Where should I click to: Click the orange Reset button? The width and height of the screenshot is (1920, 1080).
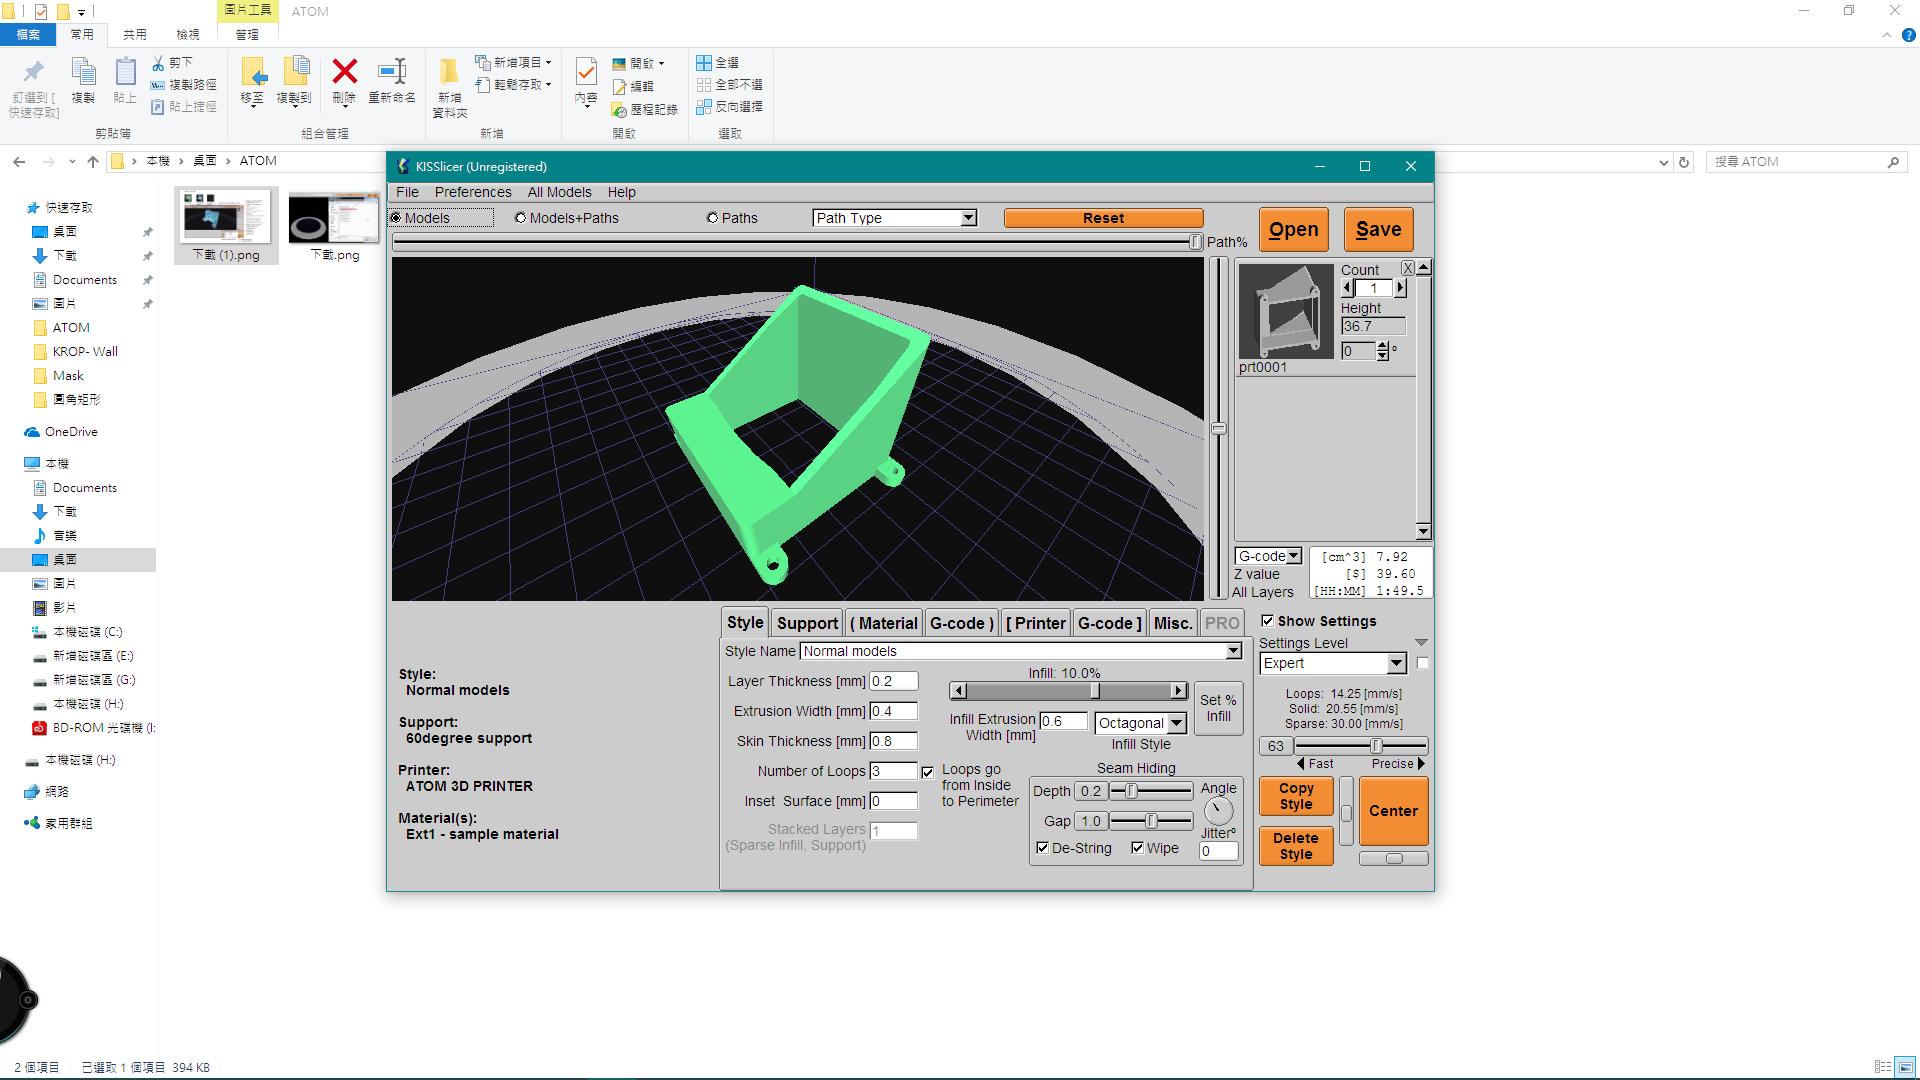1103,218
